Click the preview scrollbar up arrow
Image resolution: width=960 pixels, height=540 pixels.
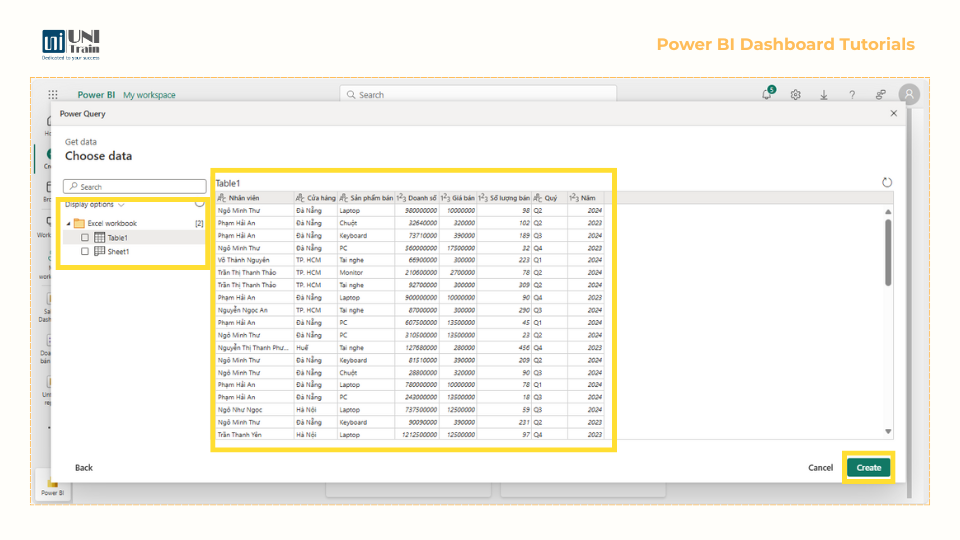[888, 212]
